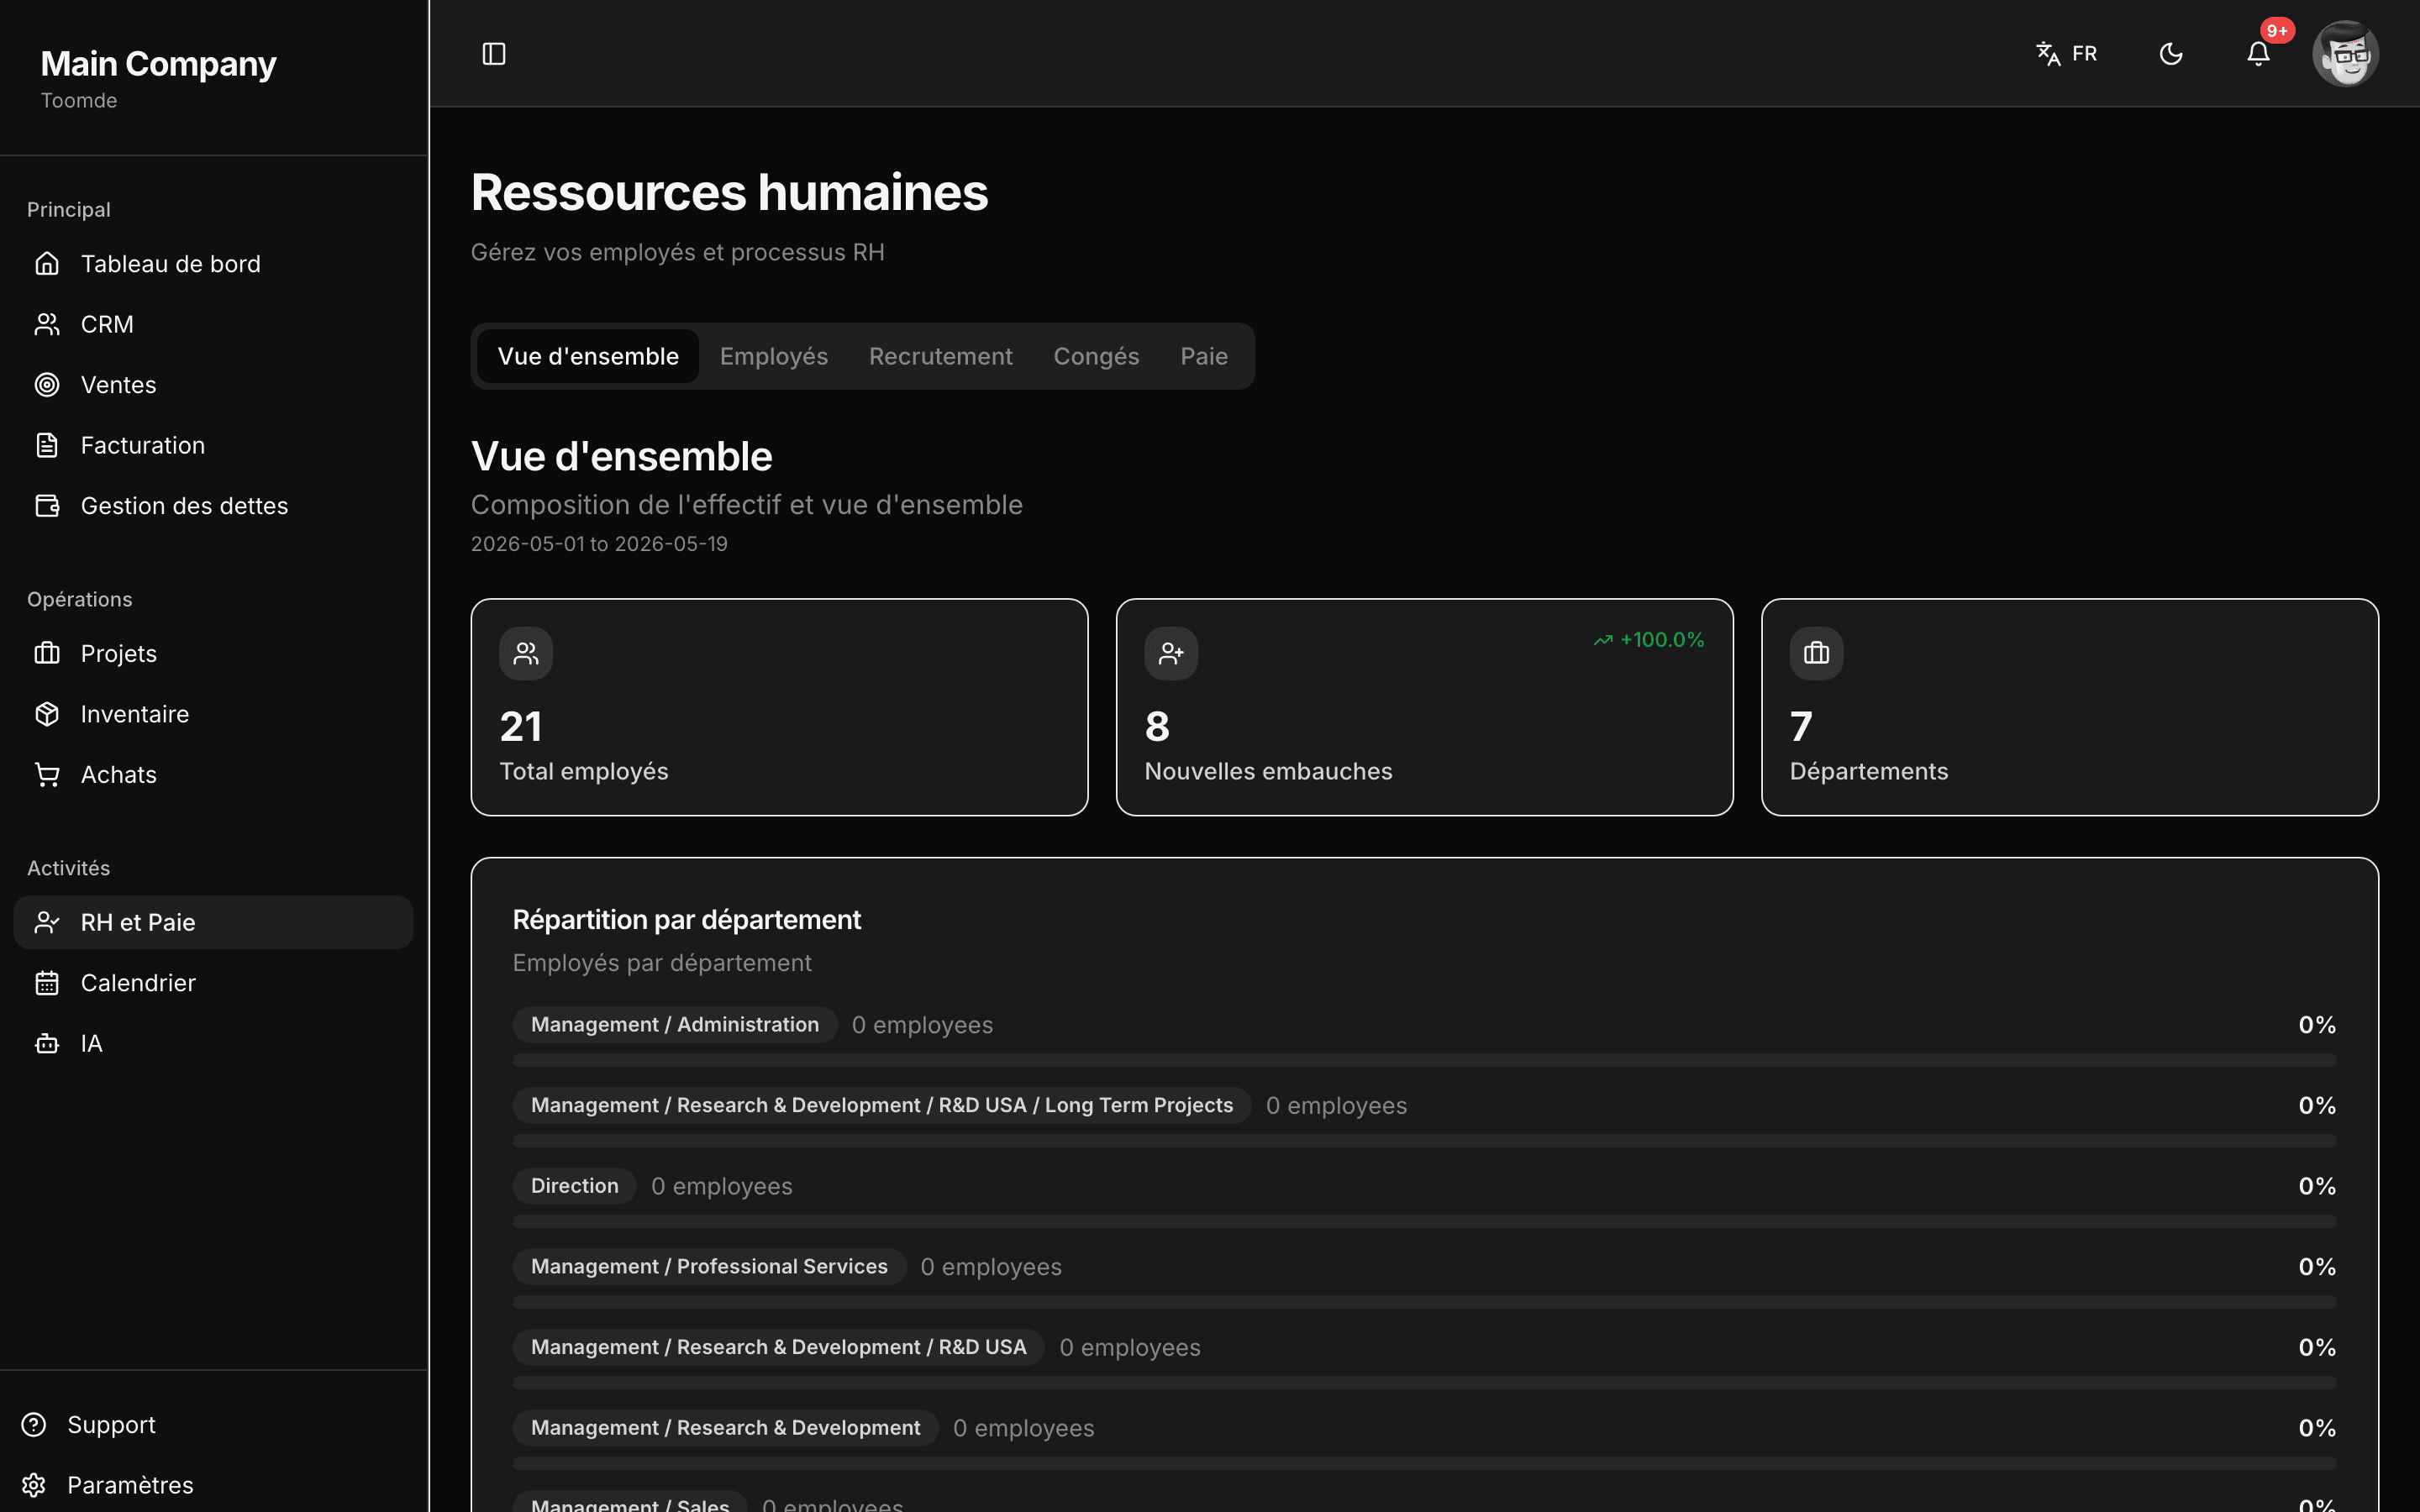
Task: Click the Professional Services progress bar
Action: point(1424,1302)
